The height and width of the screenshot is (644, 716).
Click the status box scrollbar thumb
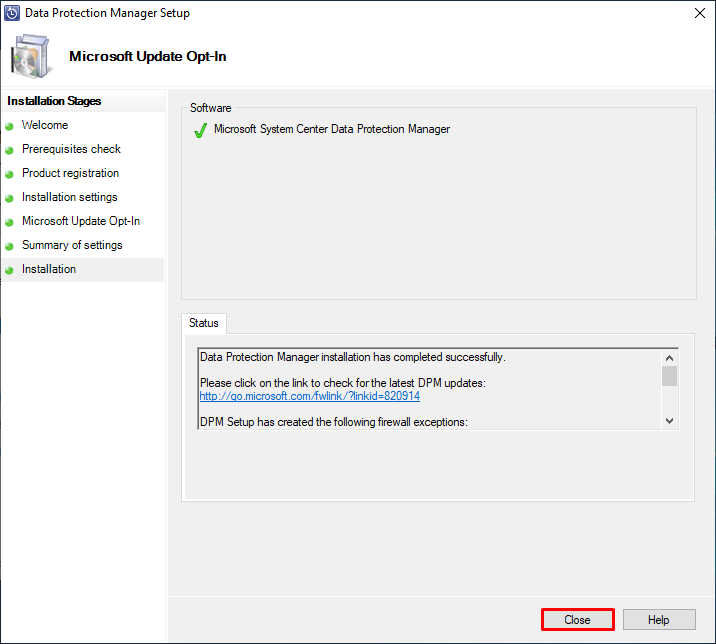[669, 376]
